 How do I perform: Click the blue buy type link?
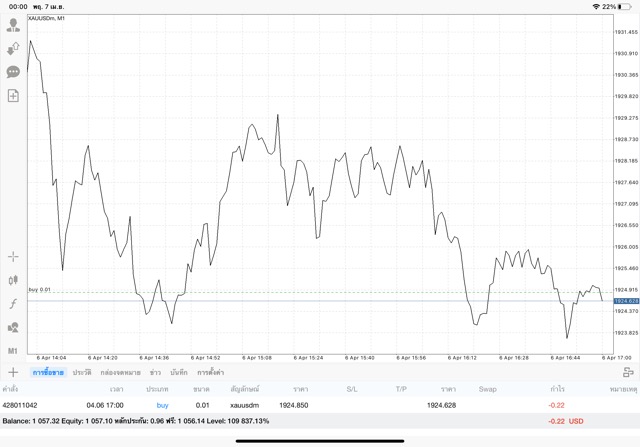tap(163, 404)
